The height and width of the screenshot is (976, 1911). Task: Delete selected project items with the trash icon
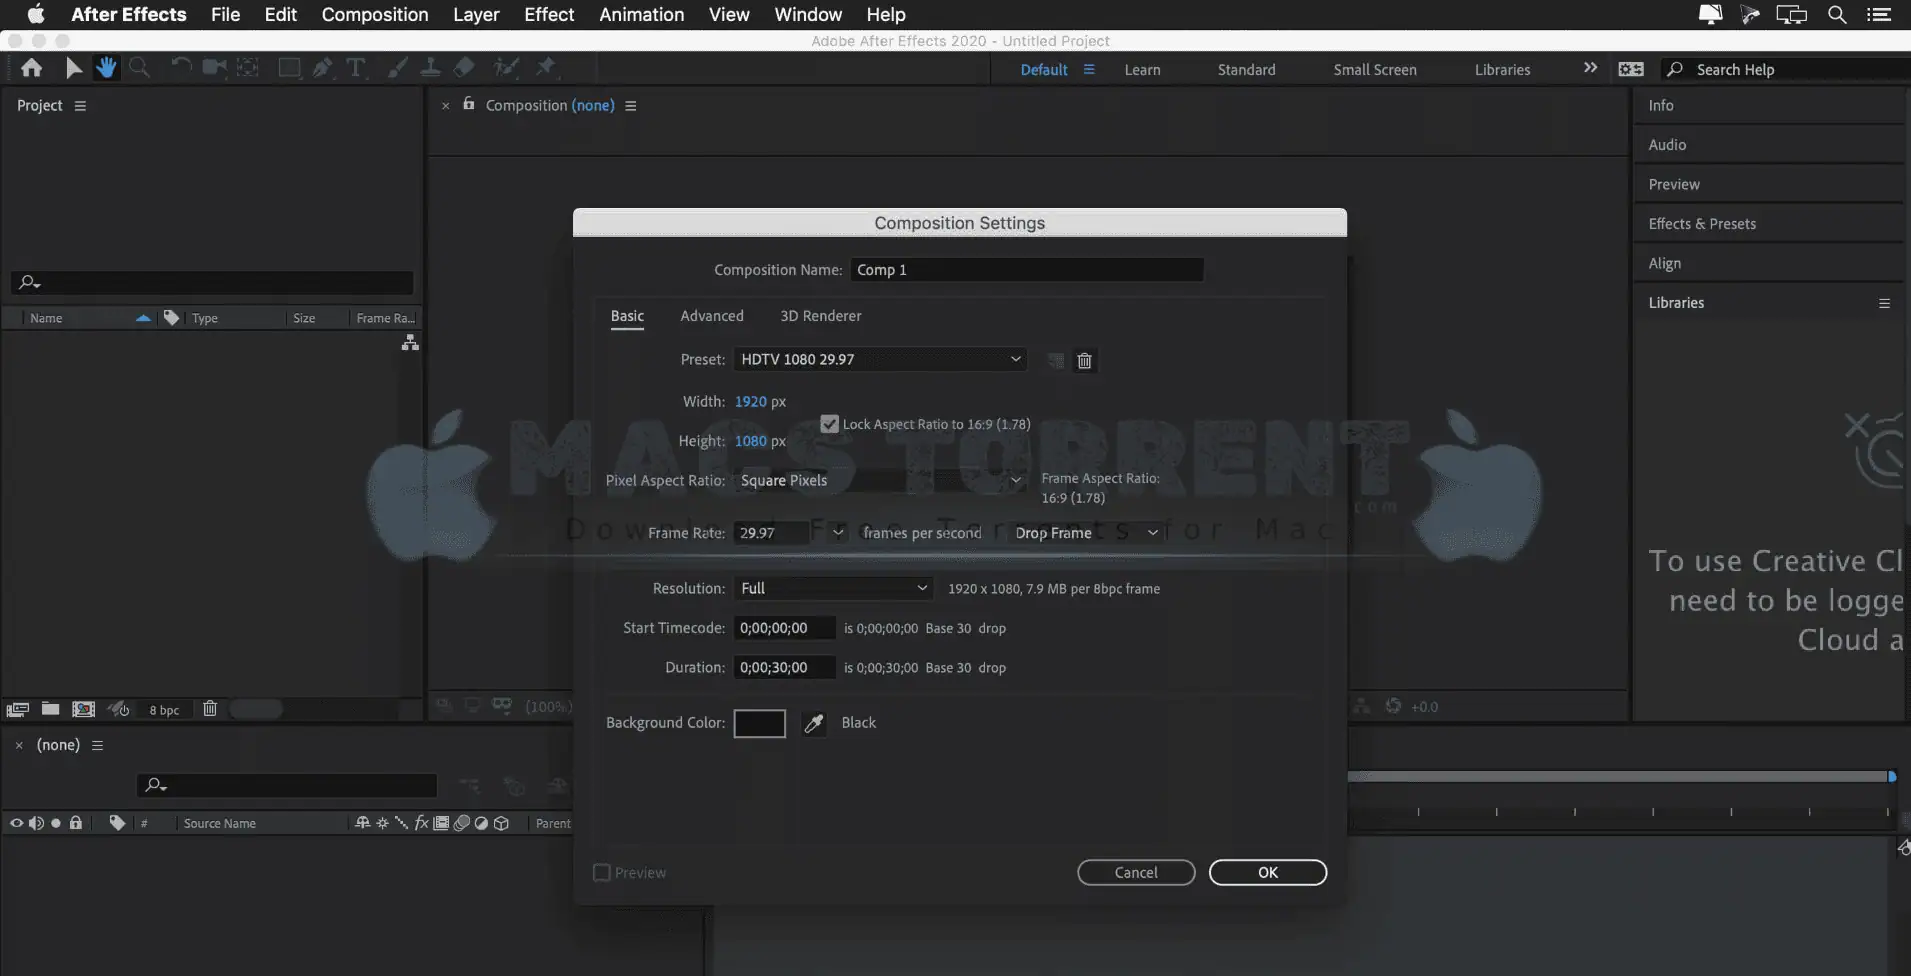point(210,708)
